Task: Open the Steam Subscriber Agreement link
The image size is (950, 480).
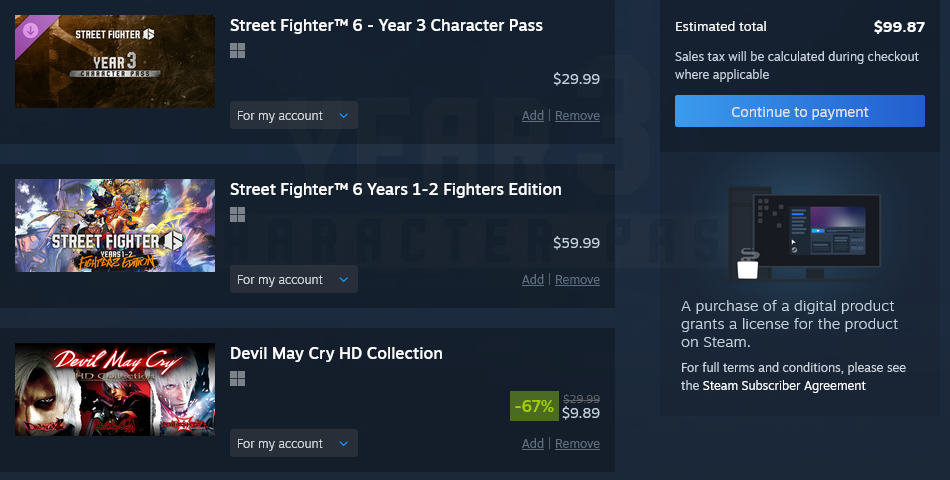Action: (x=784, y=386)
